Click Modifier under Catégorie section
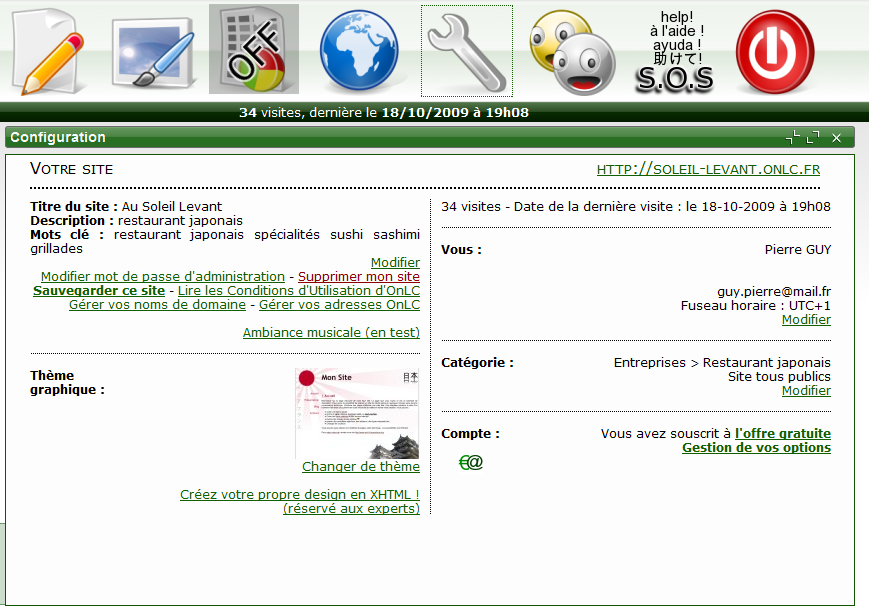This screenshot has height=607, width=869. point(806,390)
